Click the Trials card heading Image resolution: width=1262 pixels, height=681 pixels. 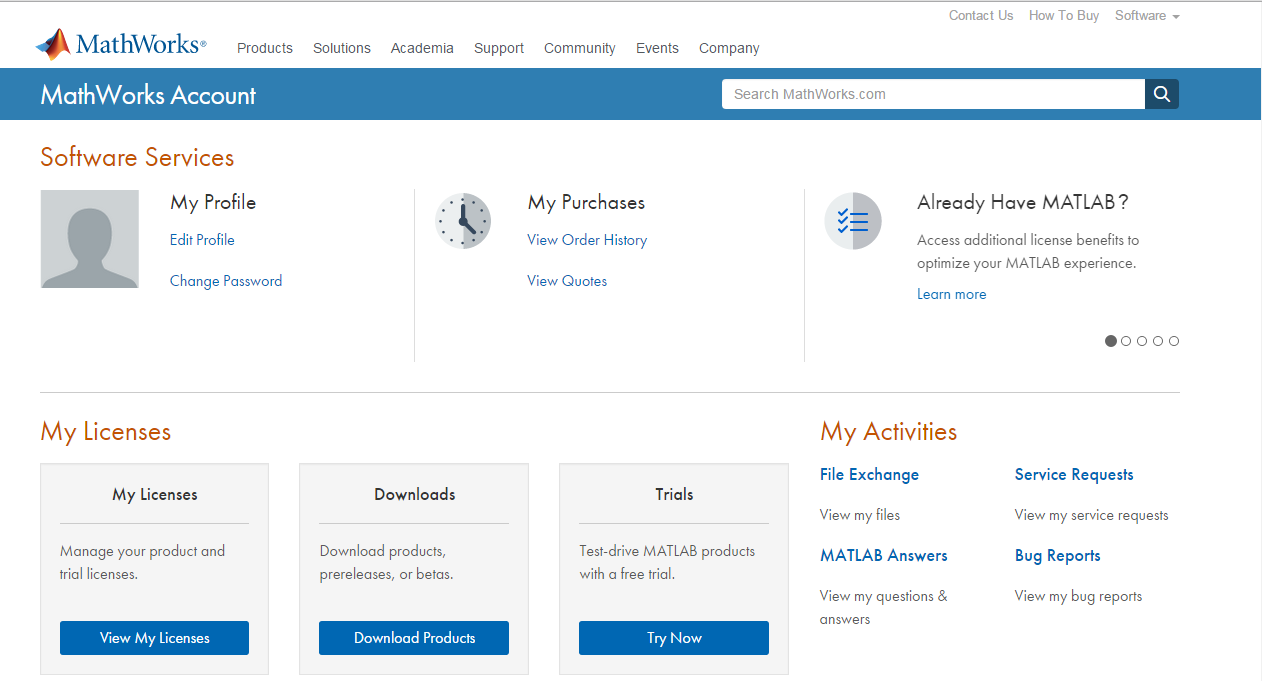click(x=674, y=494)
